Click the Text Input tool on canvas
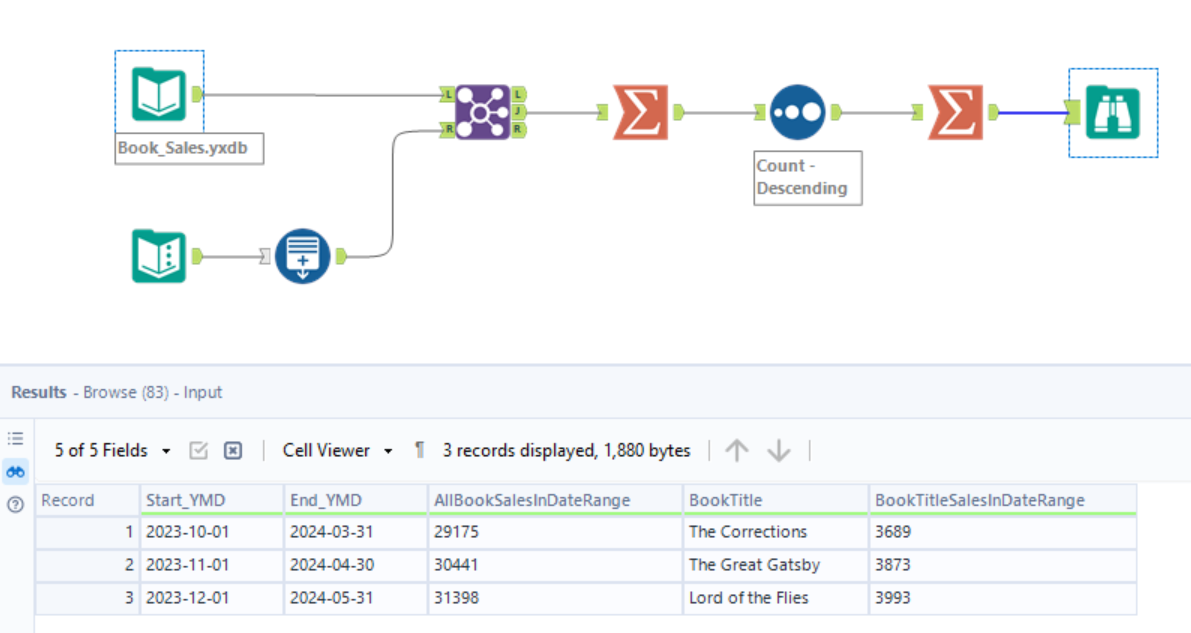 click(159, 256)
